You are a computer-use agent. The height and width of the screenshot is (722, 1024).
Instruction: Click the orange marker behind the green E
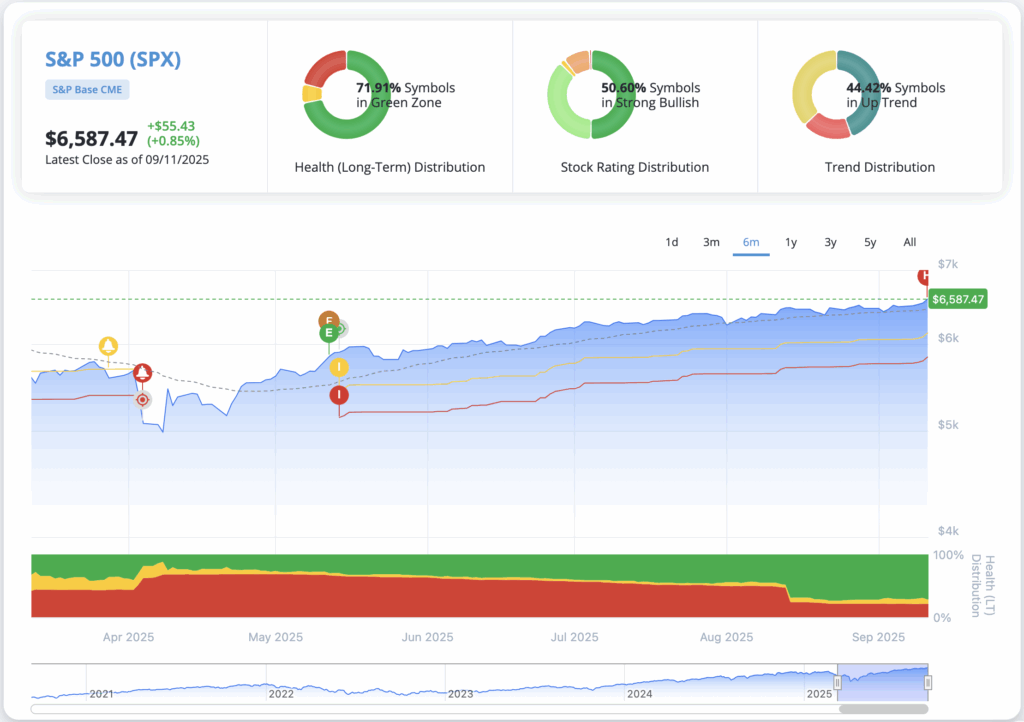328,319
